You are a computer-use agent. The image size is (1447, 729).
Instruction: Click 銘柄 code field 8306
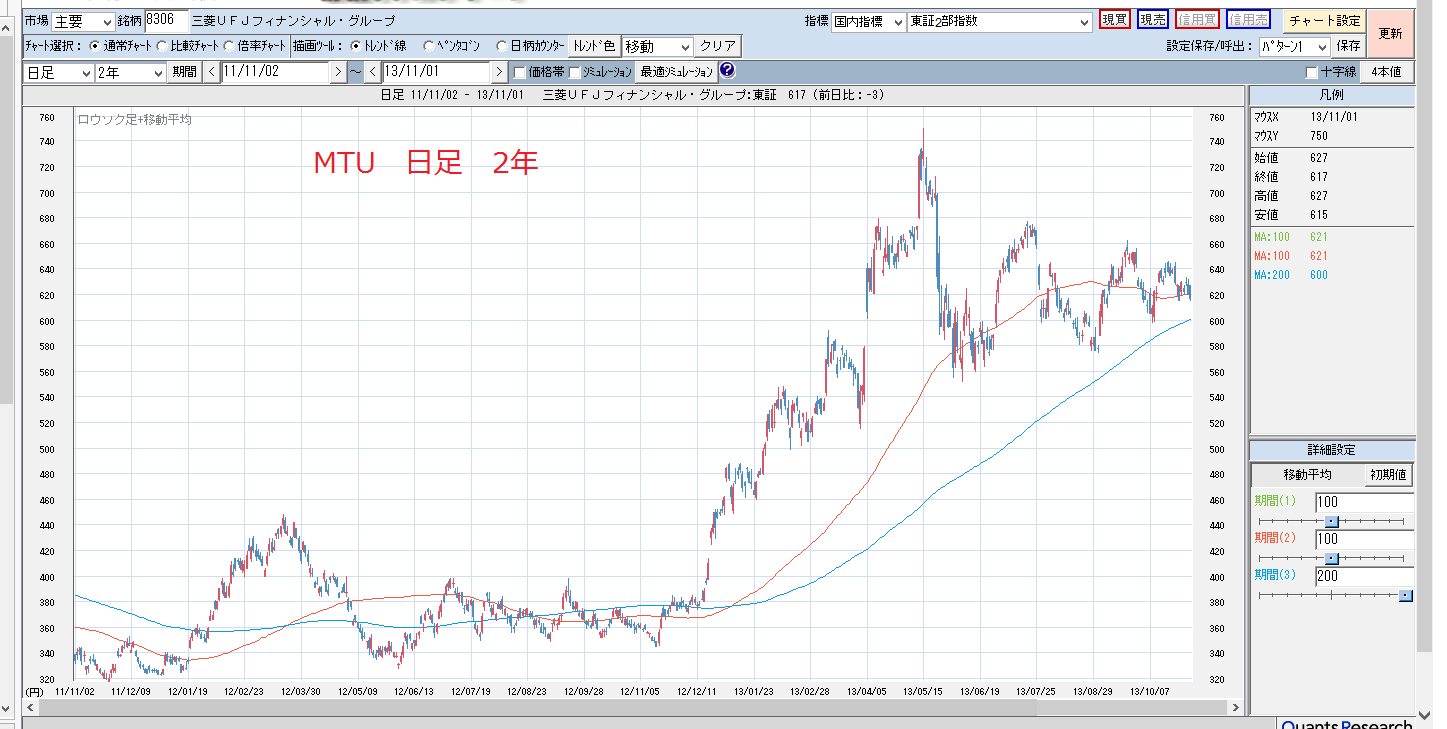[x=166, y=20]
